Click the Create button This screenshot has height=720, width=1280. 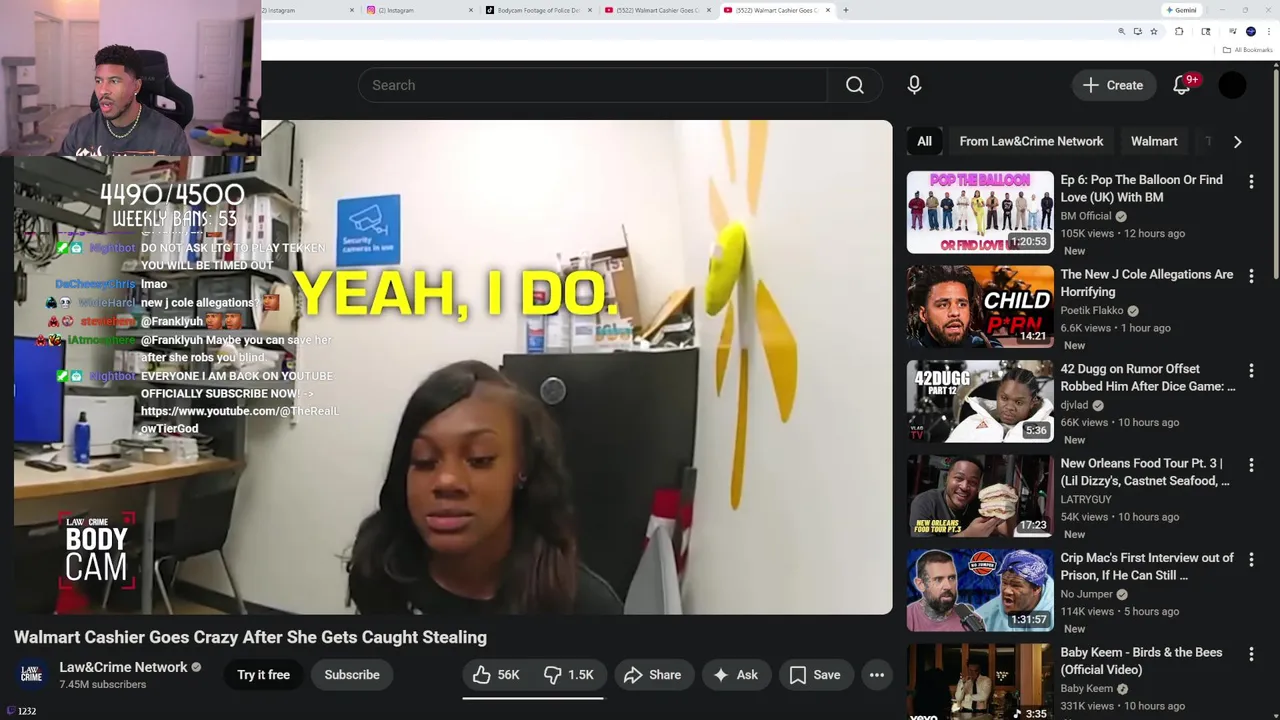click(x=1113, y=85)
